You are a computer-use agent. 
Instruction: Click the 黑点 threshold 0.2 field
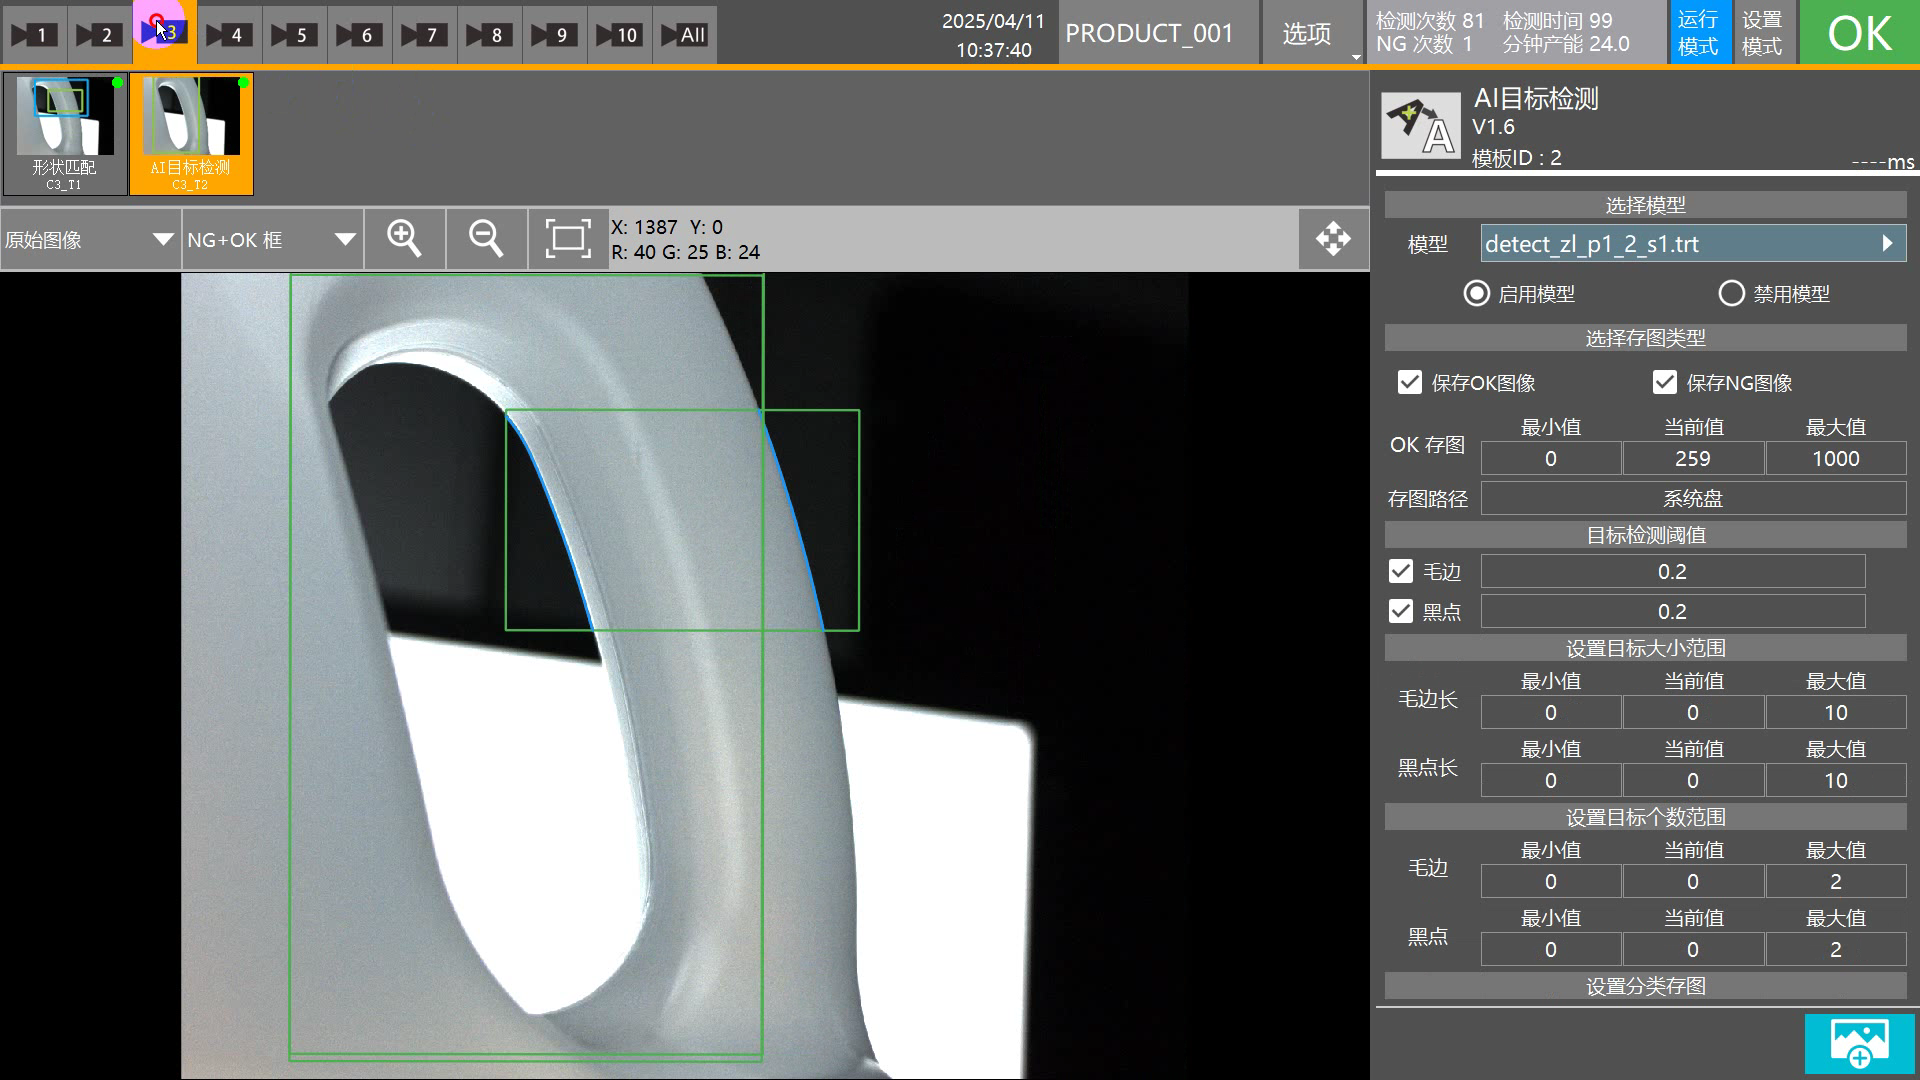click(x=1672, y=611)
